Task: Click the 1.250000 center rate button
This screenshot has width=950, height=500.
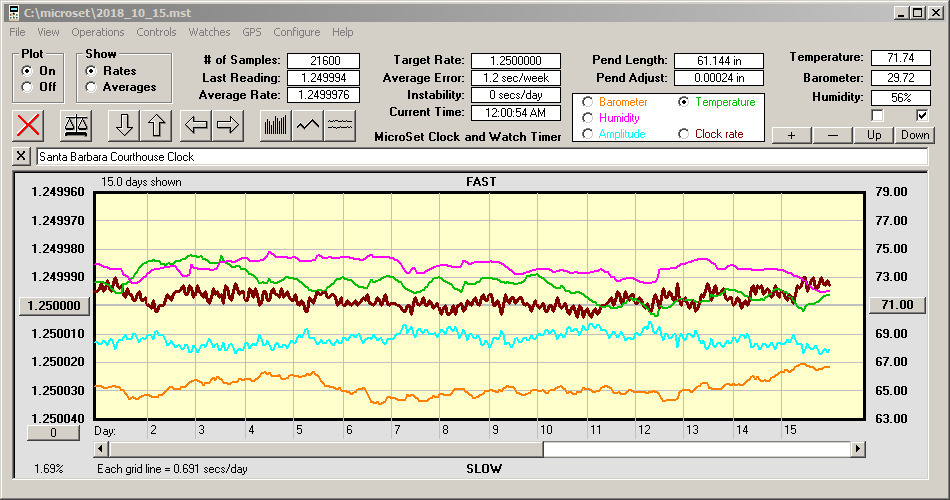Action: tap(55, 305)
